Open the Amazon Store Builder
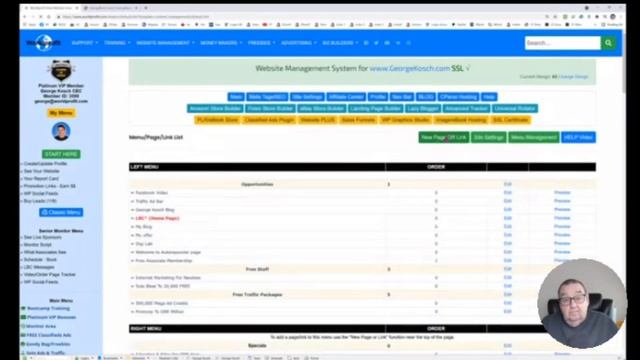The width and height of the screenshot is (640, 360). tap(215, 108)
